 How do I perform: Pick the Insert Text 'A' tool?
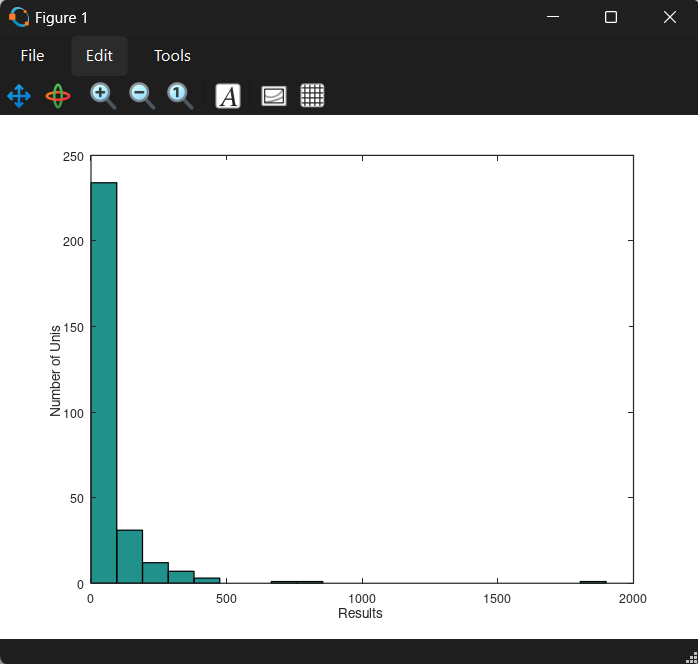click(x=228, y=96)
